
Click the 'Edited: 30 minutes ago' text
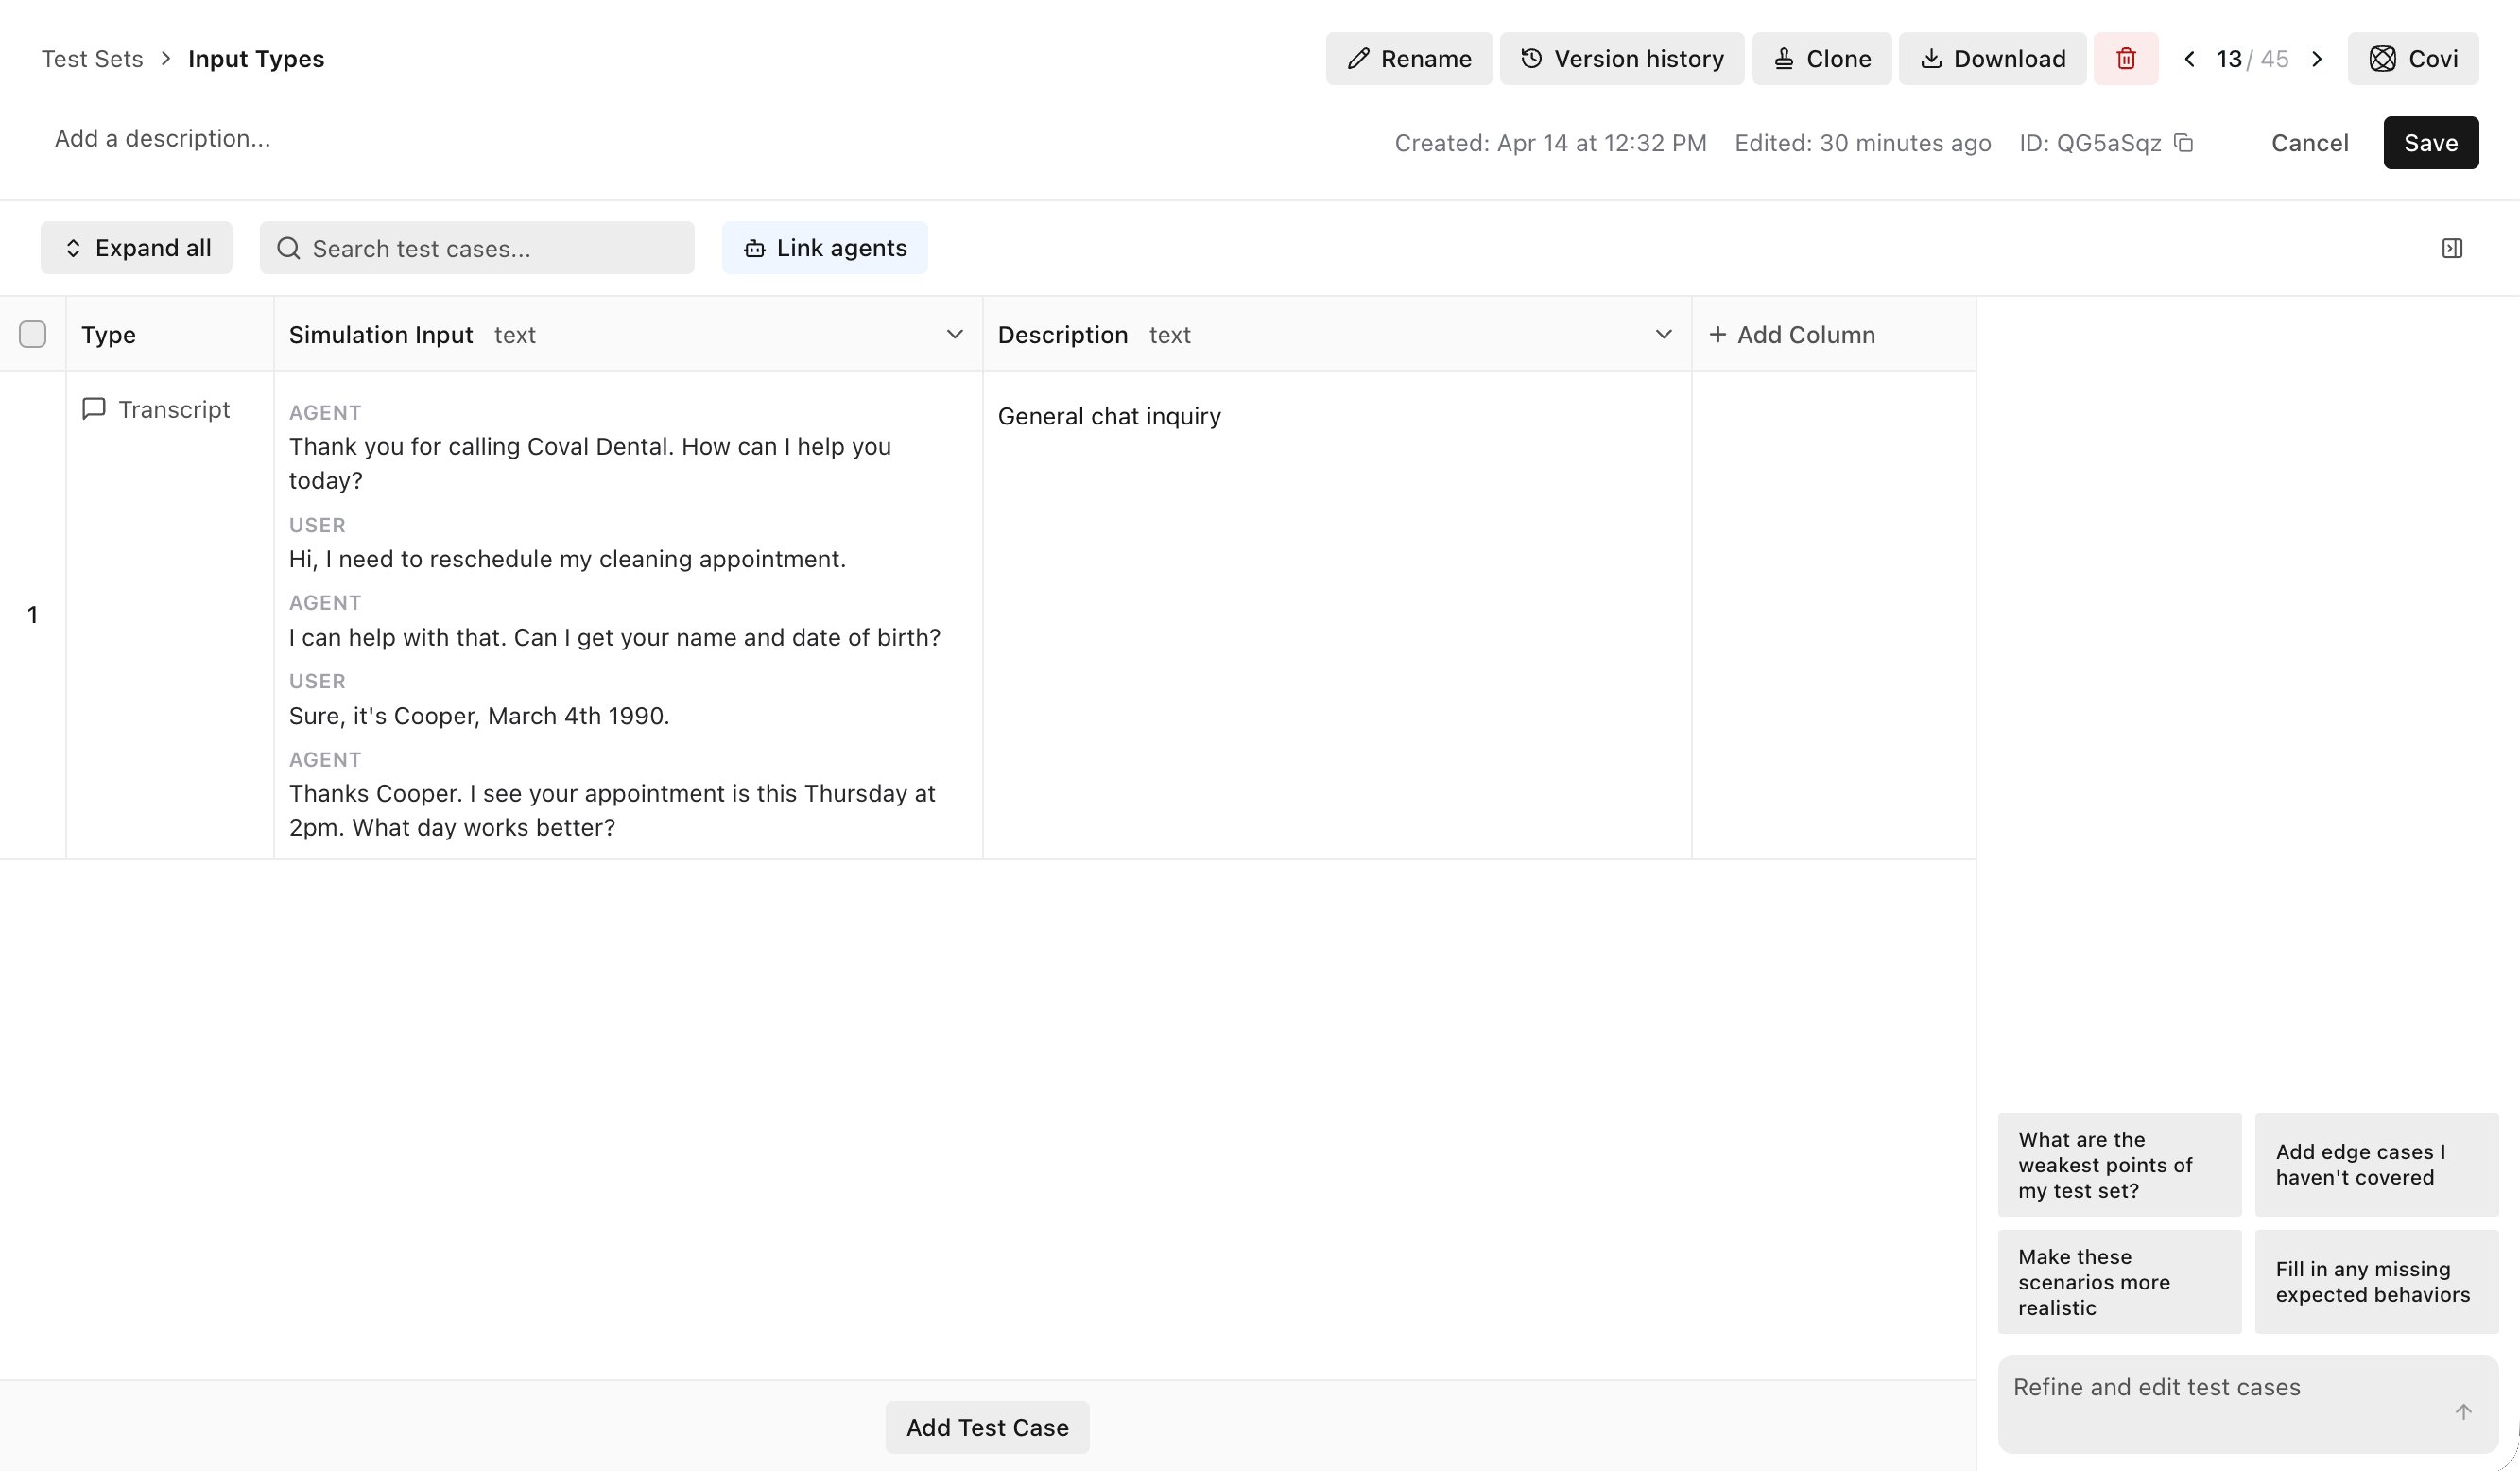tap(1862, 143)
